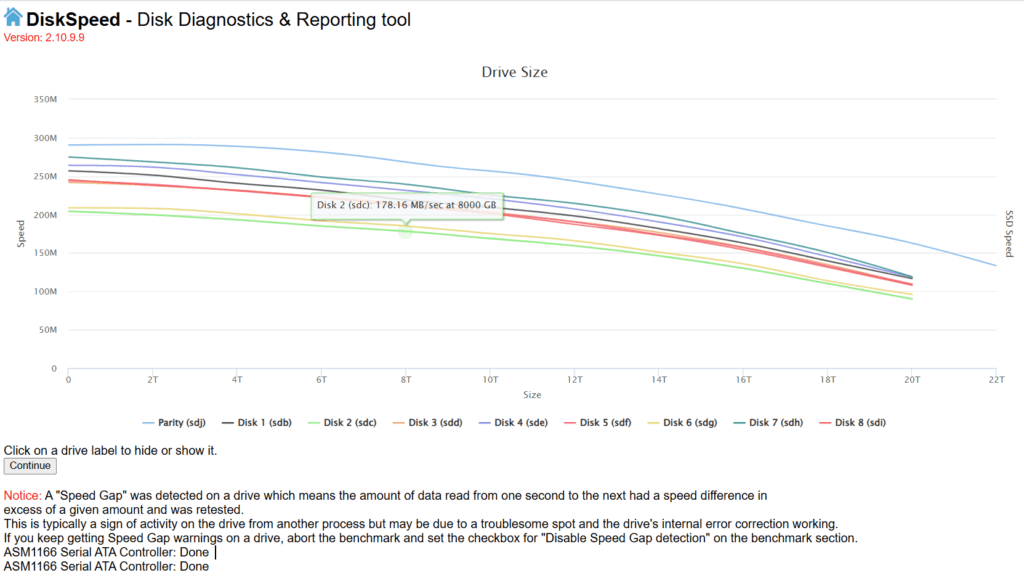1024x578 pixels.
Task: Click the Drive Size chart title
Action: pyautogui.click(x=515, y=72)
